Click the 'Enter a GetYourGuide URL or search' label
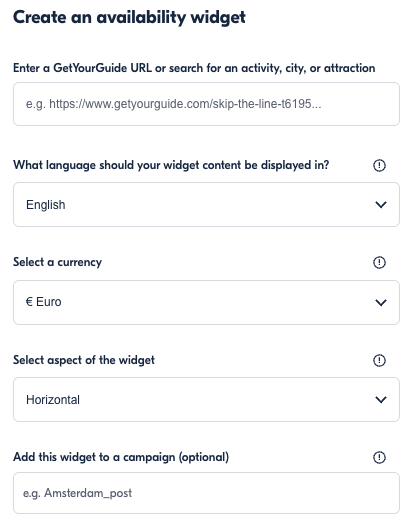 pos(194,68)
